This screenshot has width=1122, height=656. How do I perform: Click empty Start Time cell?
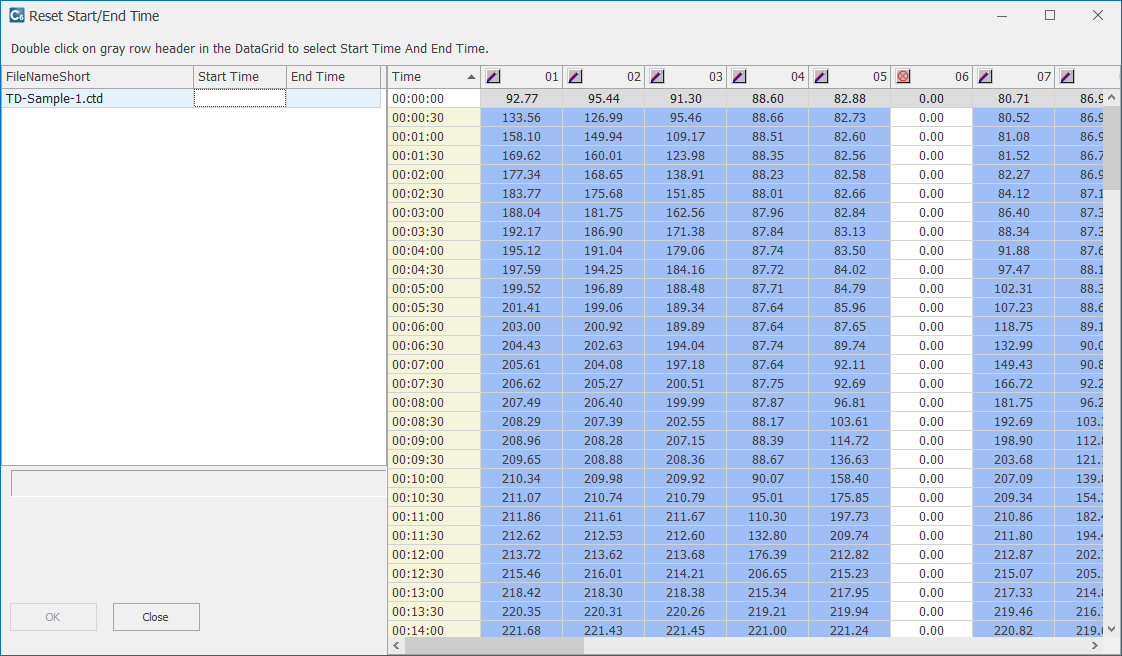[240, 98]
